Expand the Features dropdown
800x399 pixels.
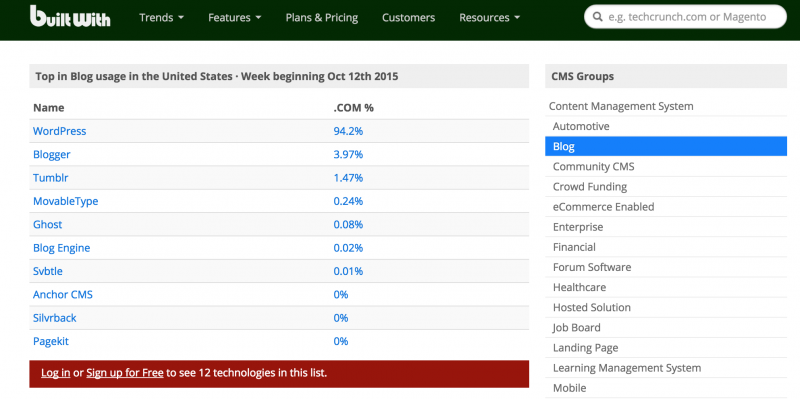click(x=235, y=17)
